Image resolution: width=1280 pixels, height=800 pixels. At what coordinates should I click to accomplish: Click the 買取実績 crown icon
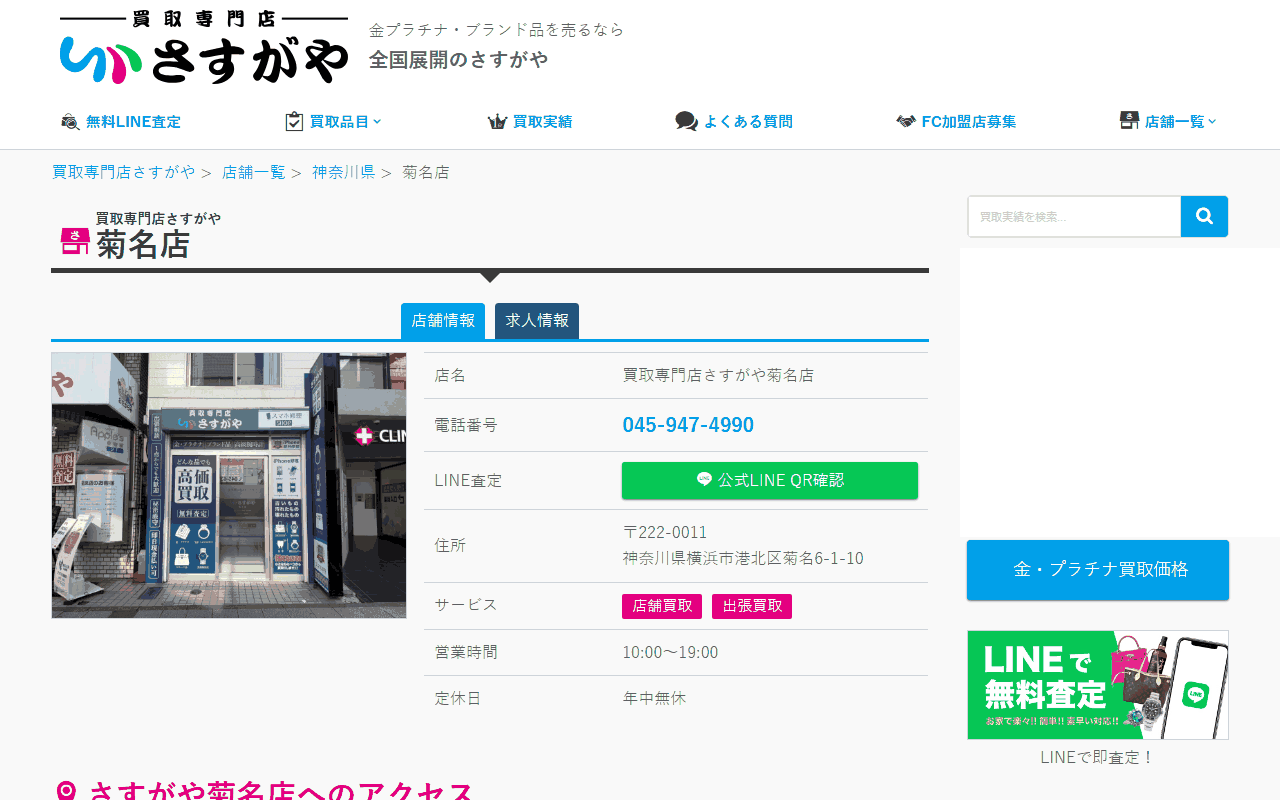(x=497, y=122)
